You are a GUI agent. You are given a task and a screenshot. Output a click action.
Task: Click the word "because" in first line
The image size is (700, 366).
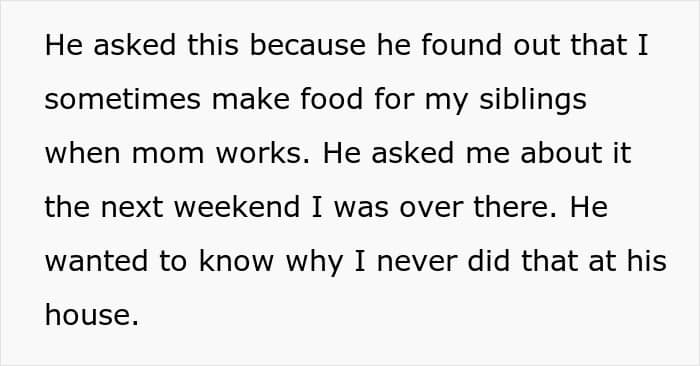(x=308, y=46)
